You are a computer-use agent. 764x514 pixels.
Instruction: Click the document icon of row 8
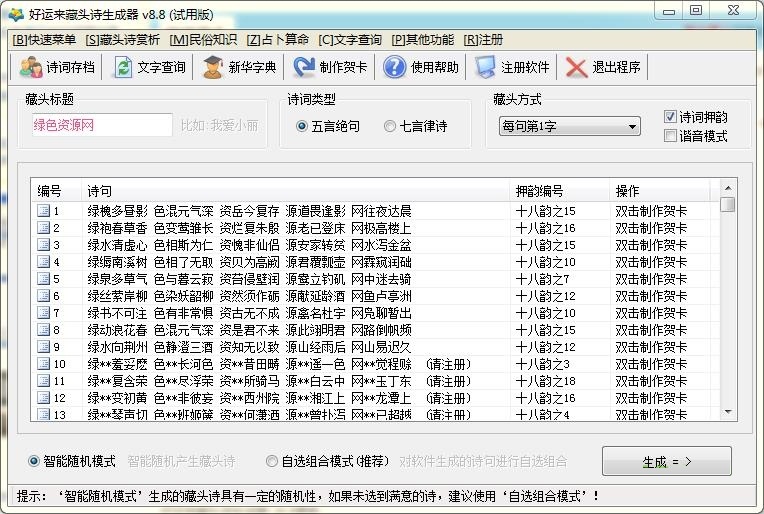43,330
